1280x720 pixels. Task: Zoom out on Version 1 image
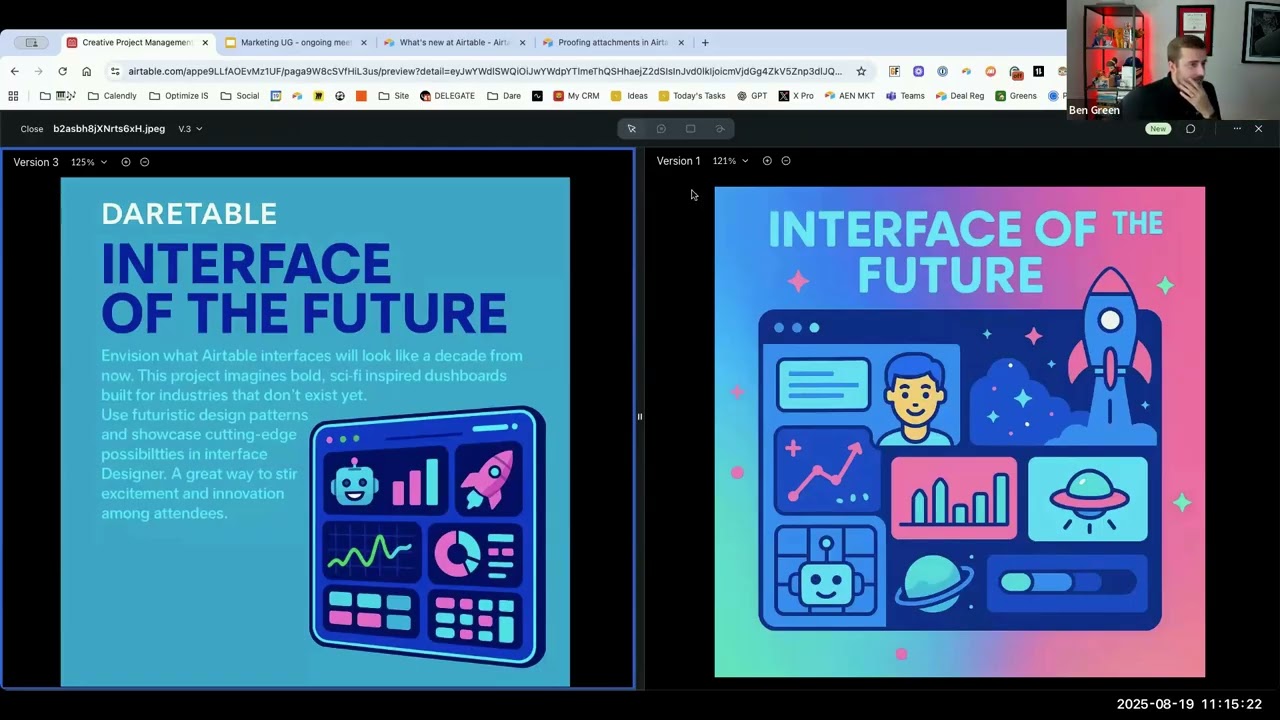[x=786, y=161]
